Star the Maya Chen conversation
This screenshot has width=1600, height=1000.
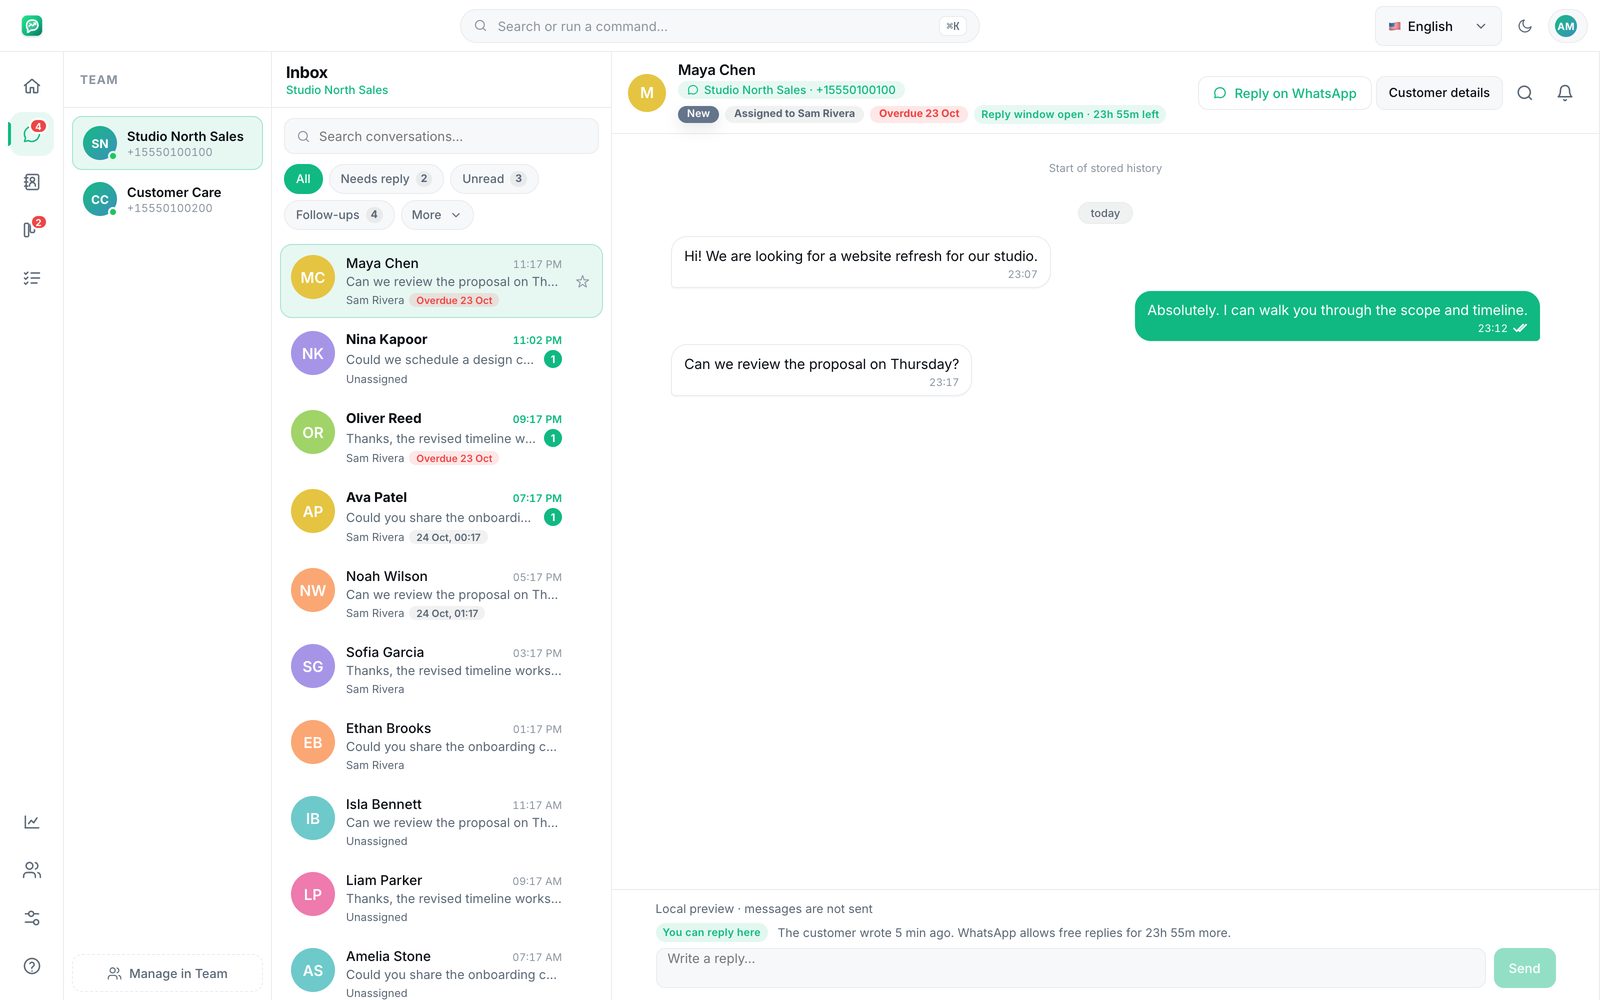[582, 282]
